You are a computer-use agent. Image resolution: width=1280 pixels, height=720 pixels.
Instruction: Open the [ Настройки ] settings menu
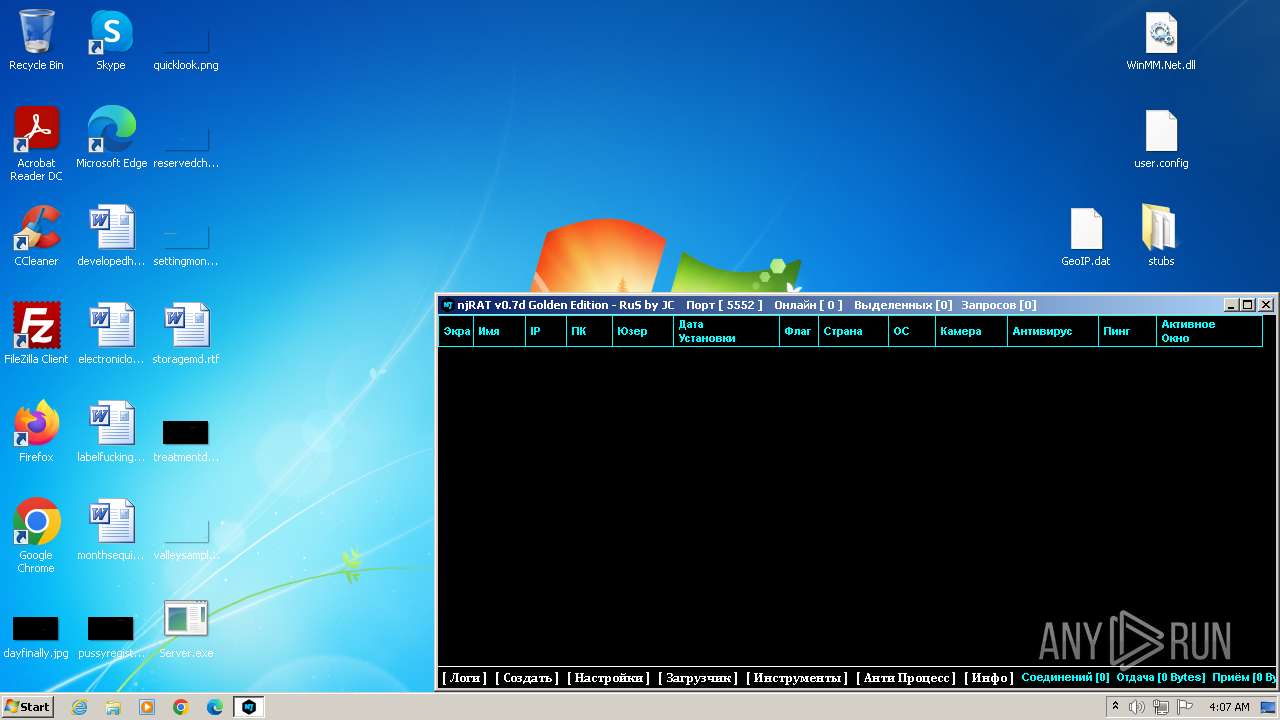click(x=609, y=678)
